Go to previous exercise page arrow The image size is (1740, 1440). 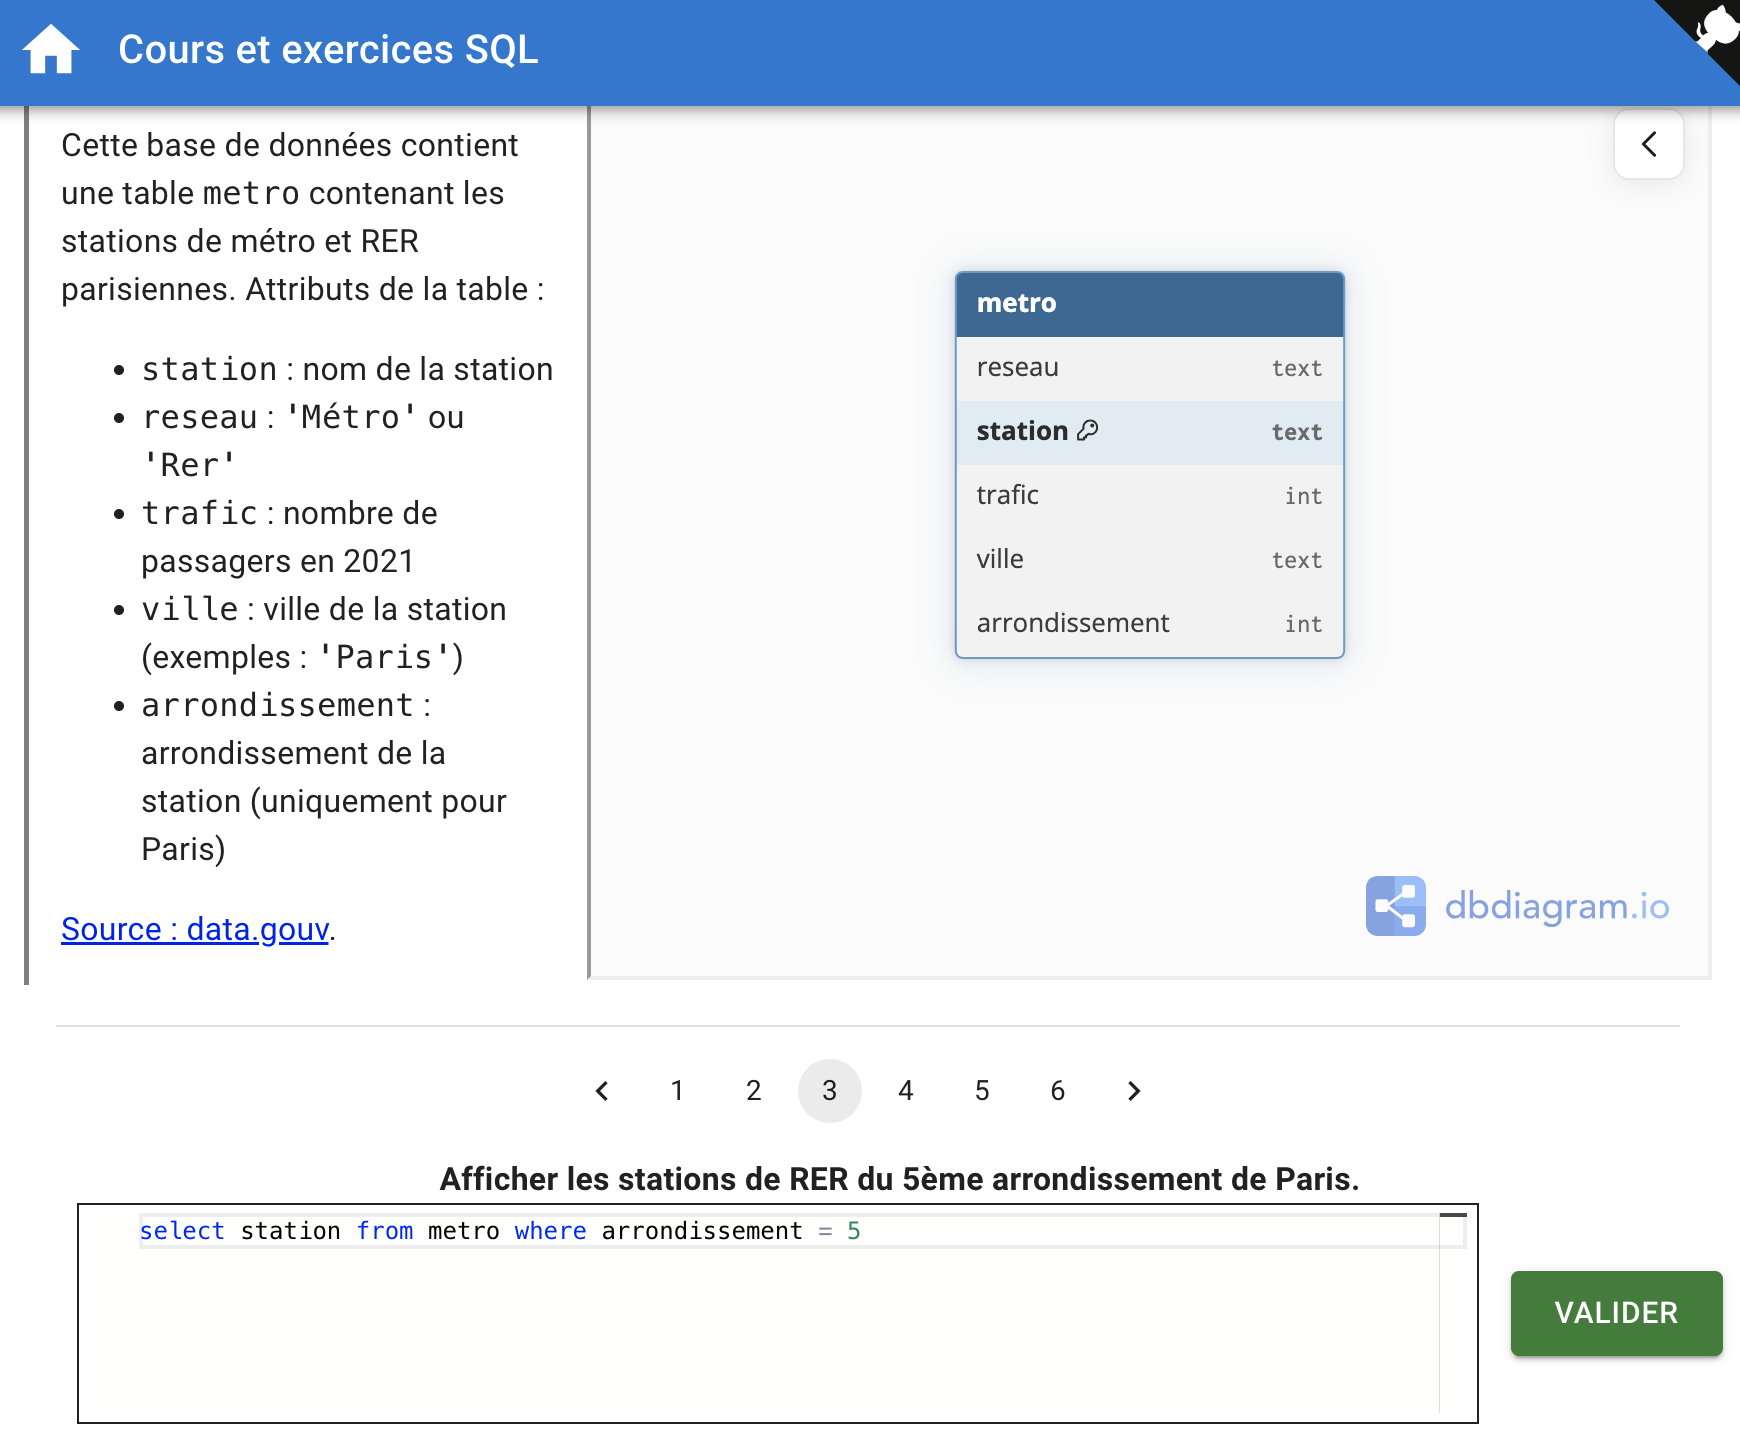coord(602,1091)
